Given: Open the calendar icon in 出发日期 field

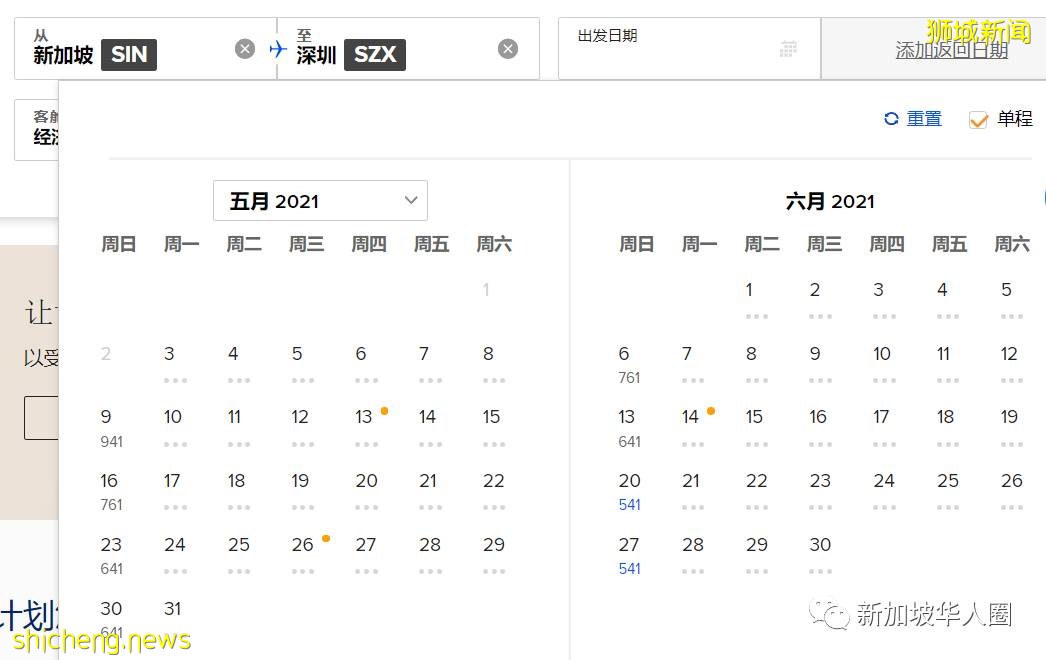Looking at the screenshot, I should pyautogui.click(x=788, y=48).
